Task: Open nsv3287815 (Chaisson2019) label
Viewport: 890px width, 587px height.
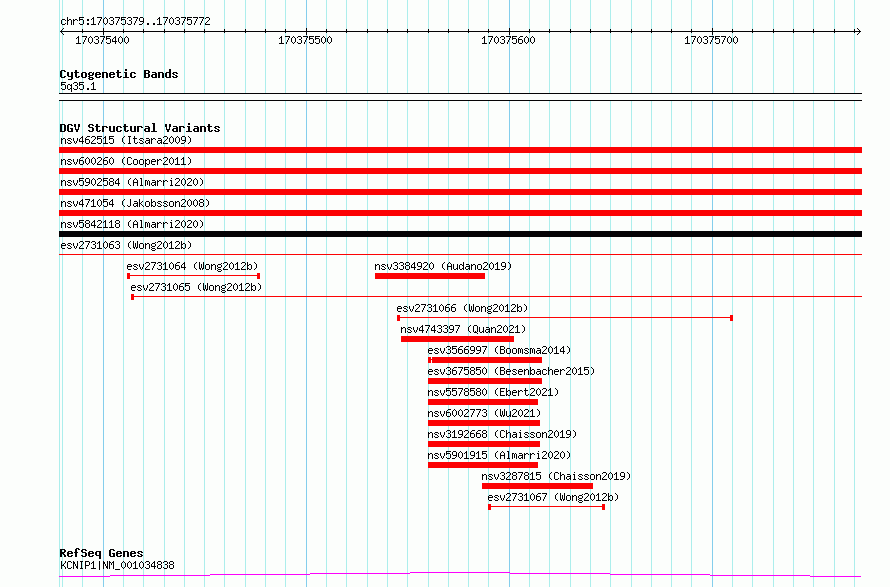Action: coord(556,476)
